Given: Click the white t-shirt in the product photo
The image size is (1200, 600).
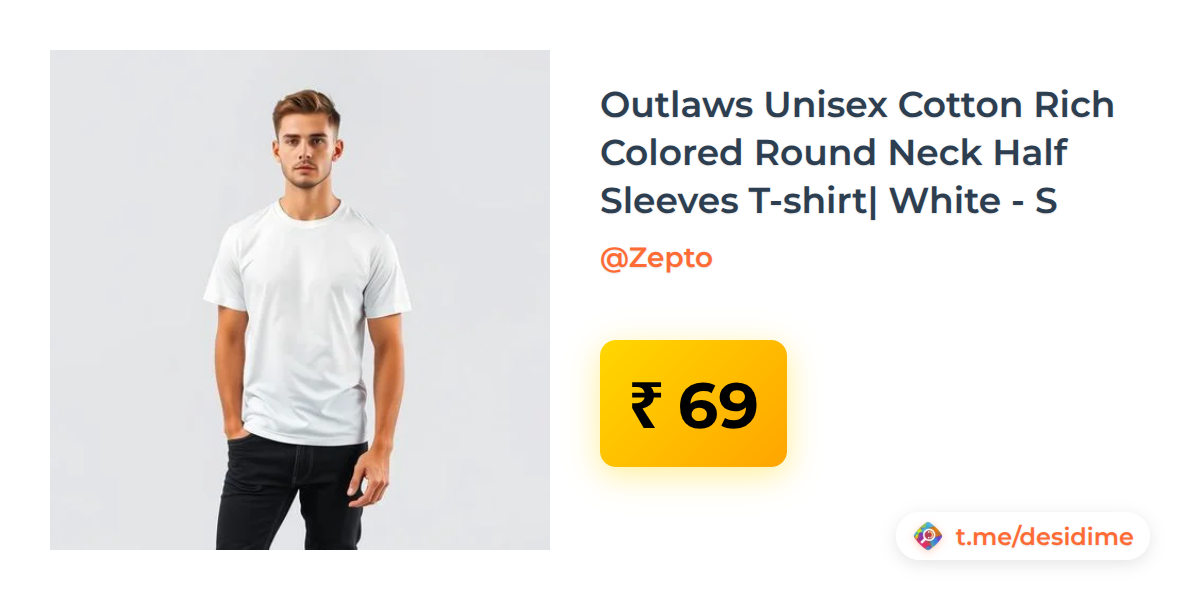Looking at the screenshot, I should coord(305,320).
